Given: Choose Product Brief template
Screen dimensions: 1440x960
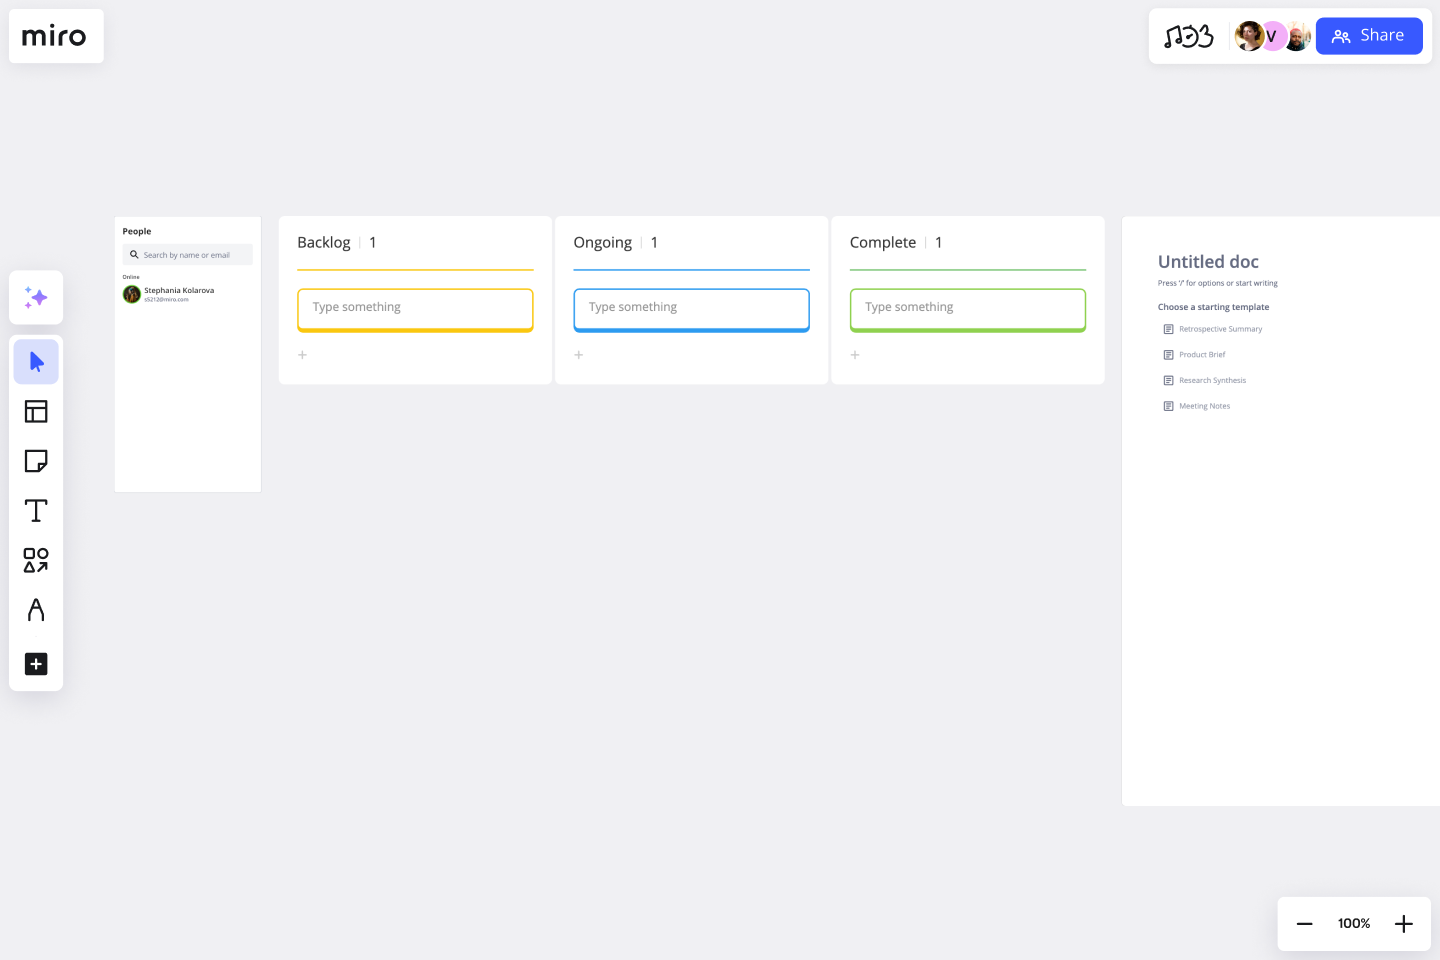Looking at the screenshot, I should [1194, 355].
